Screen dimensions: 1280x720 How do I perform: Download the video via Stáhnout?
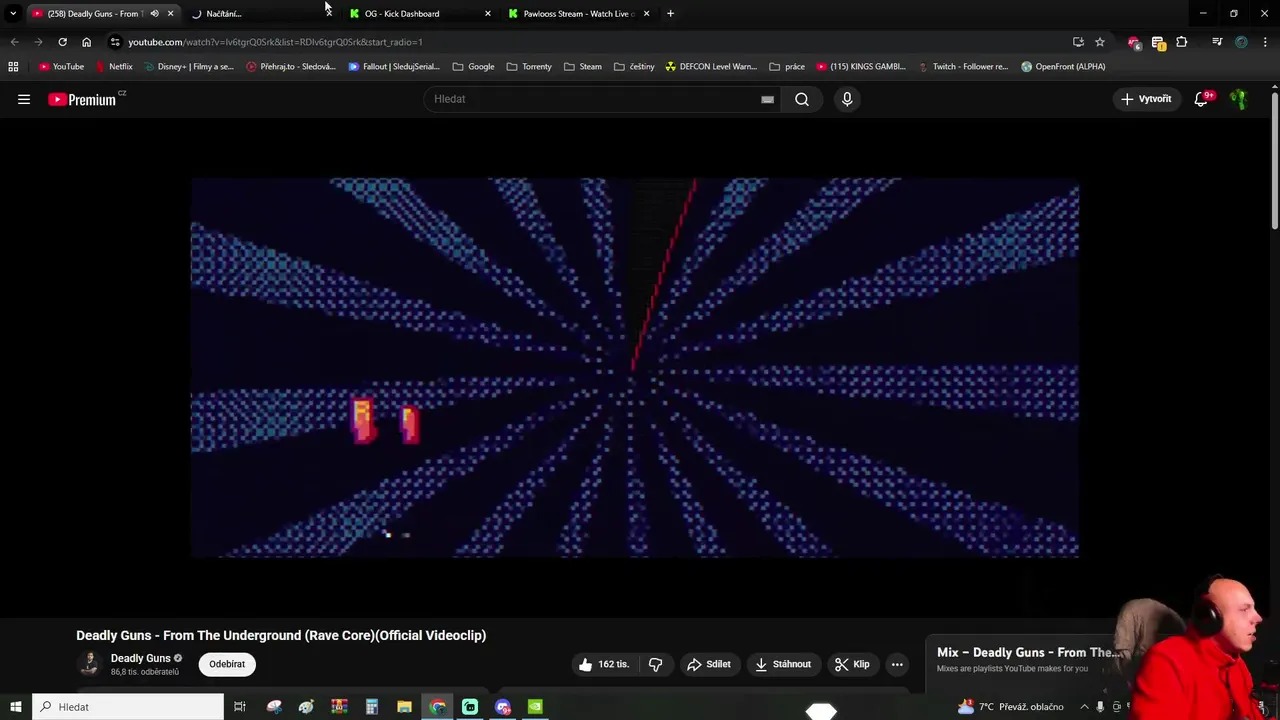(x=783, y=664)
